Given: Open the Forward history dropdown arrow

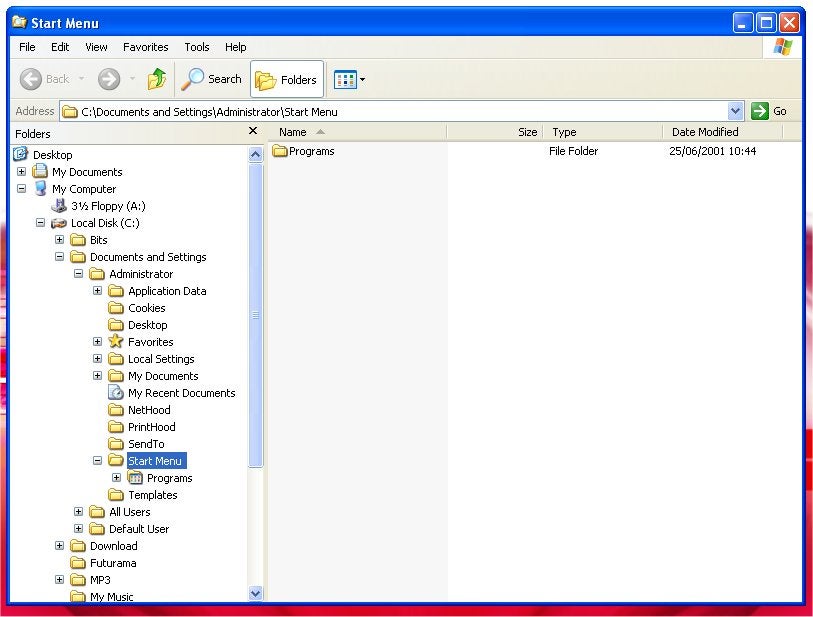Looking at the screenshot, I should (x=132, y=79).
